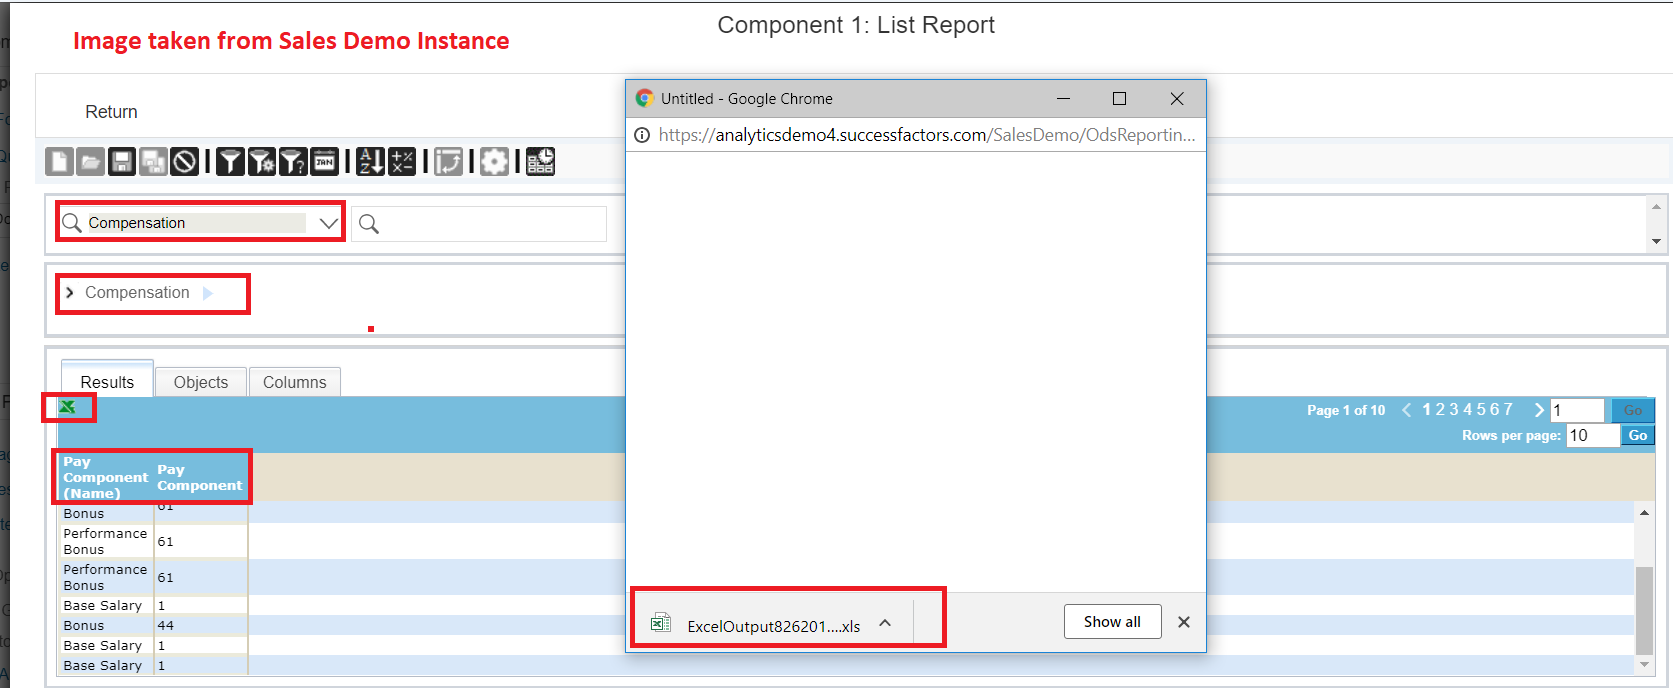Image resolution: width=1673 pixels, height=688 pixels.
Task: Maximize the Untitled Google Chrome window
Action: coord(1120,98)
